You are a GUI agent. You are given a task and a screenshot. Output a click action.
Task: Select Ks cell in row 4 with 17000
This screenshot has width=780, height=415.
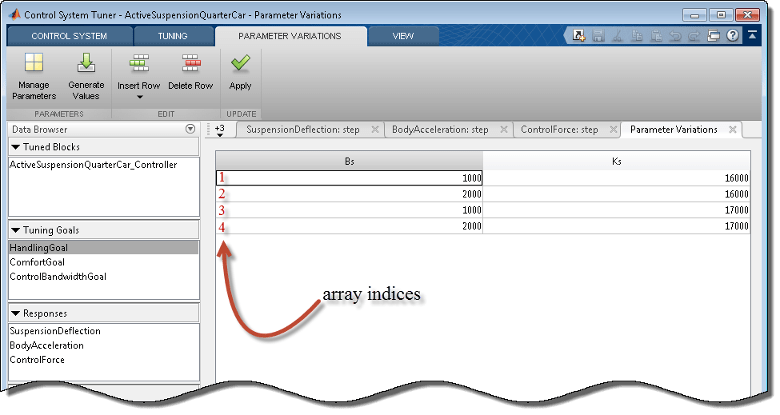coord(616,226)
